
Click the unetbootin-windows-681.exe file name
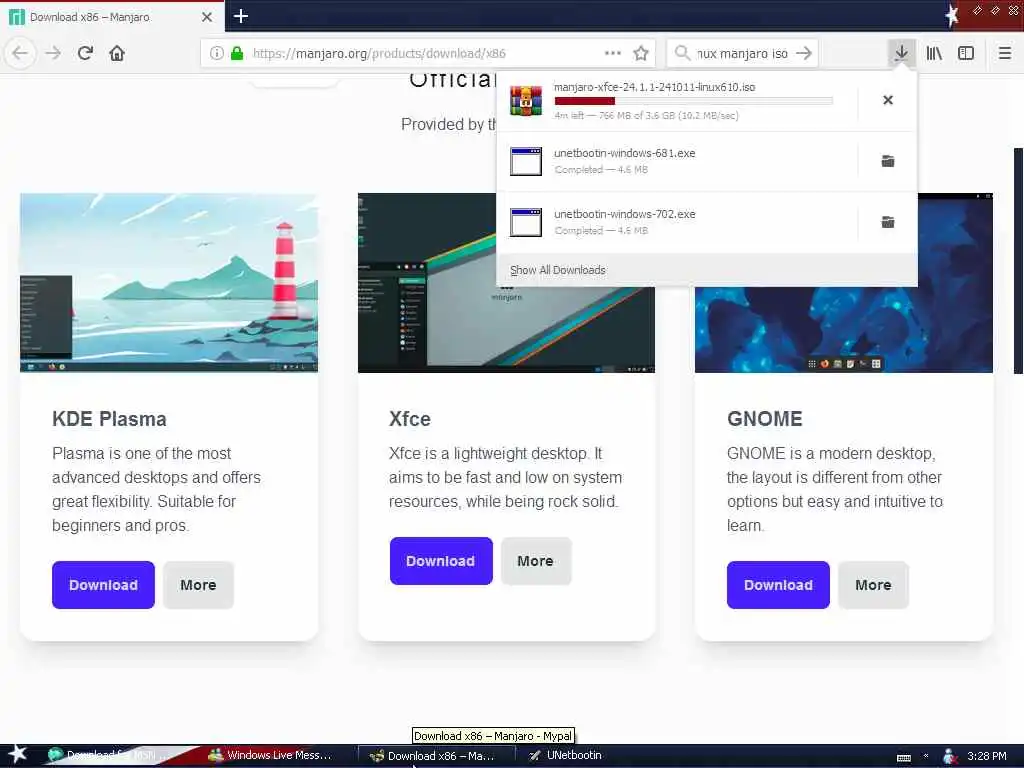[624, 153]
